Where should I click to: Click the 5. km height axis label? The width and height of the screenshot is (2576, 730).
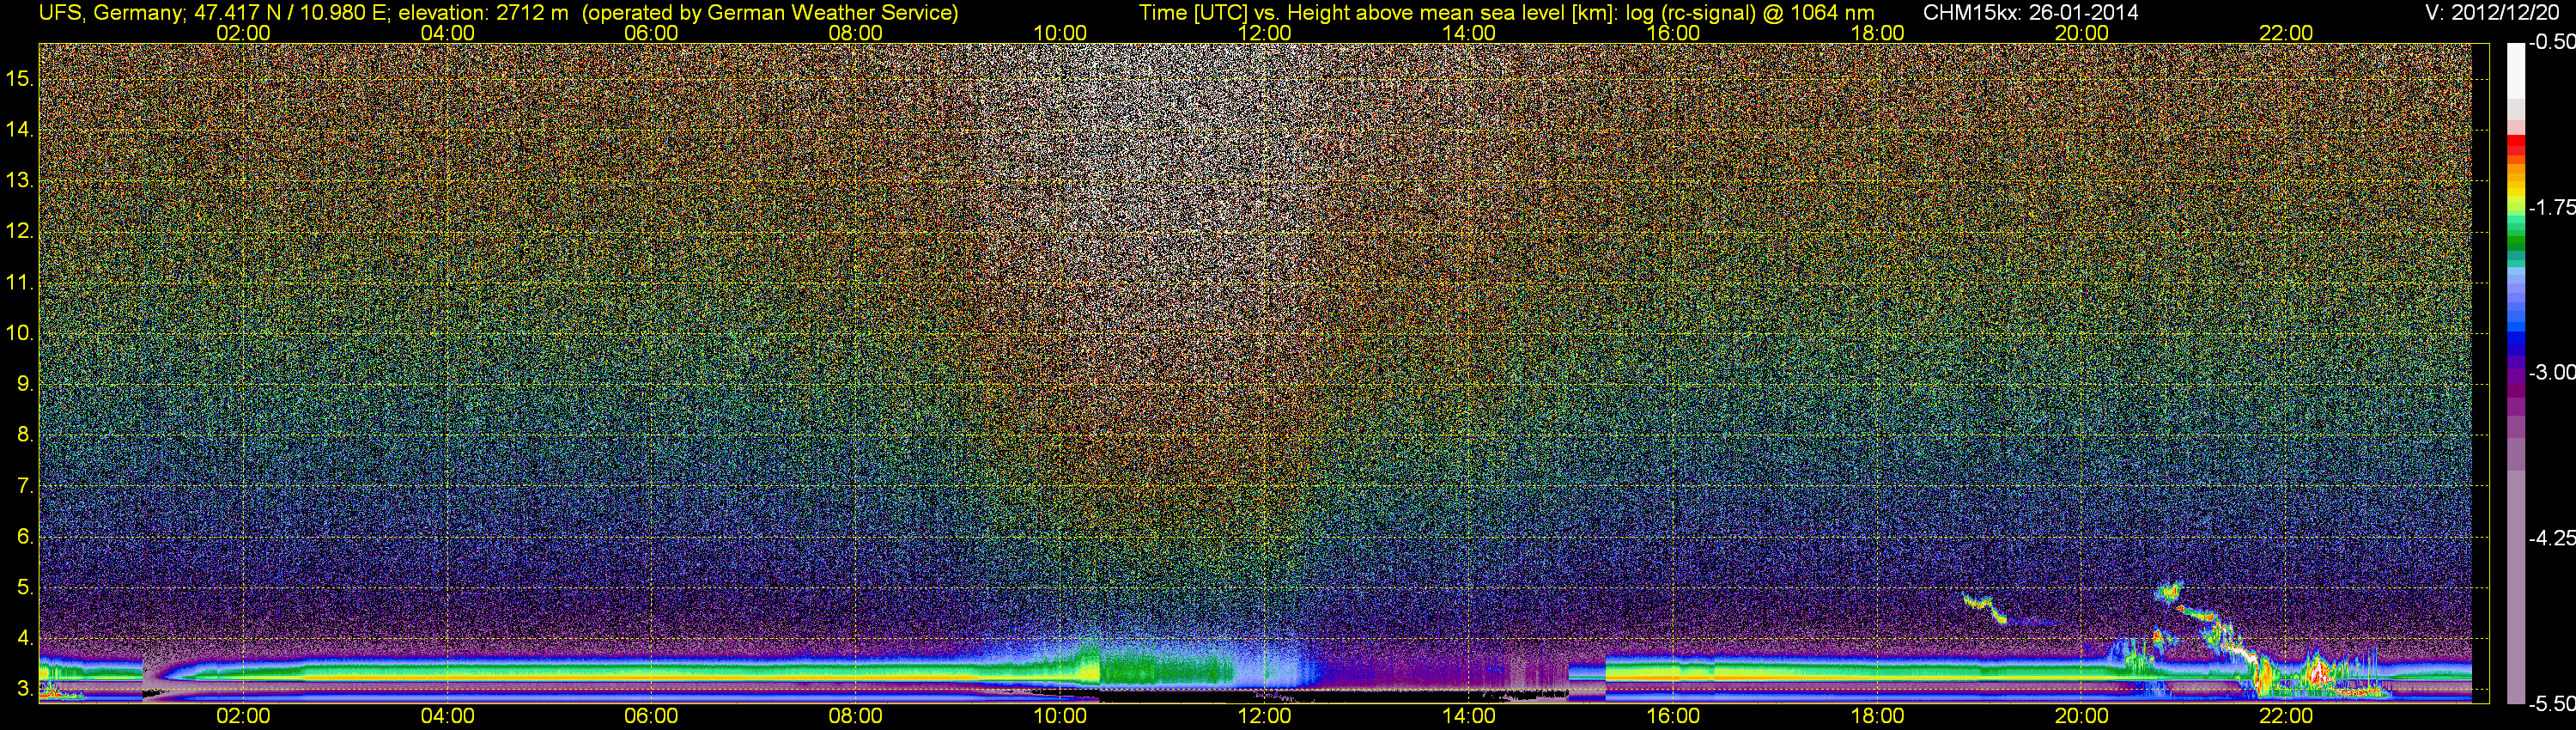(x=26, y=587)
